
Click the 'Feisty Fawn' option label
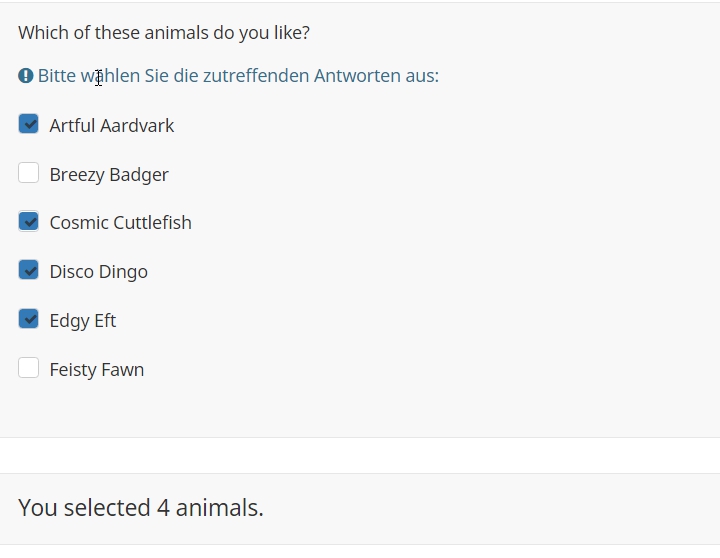point(96,370)
